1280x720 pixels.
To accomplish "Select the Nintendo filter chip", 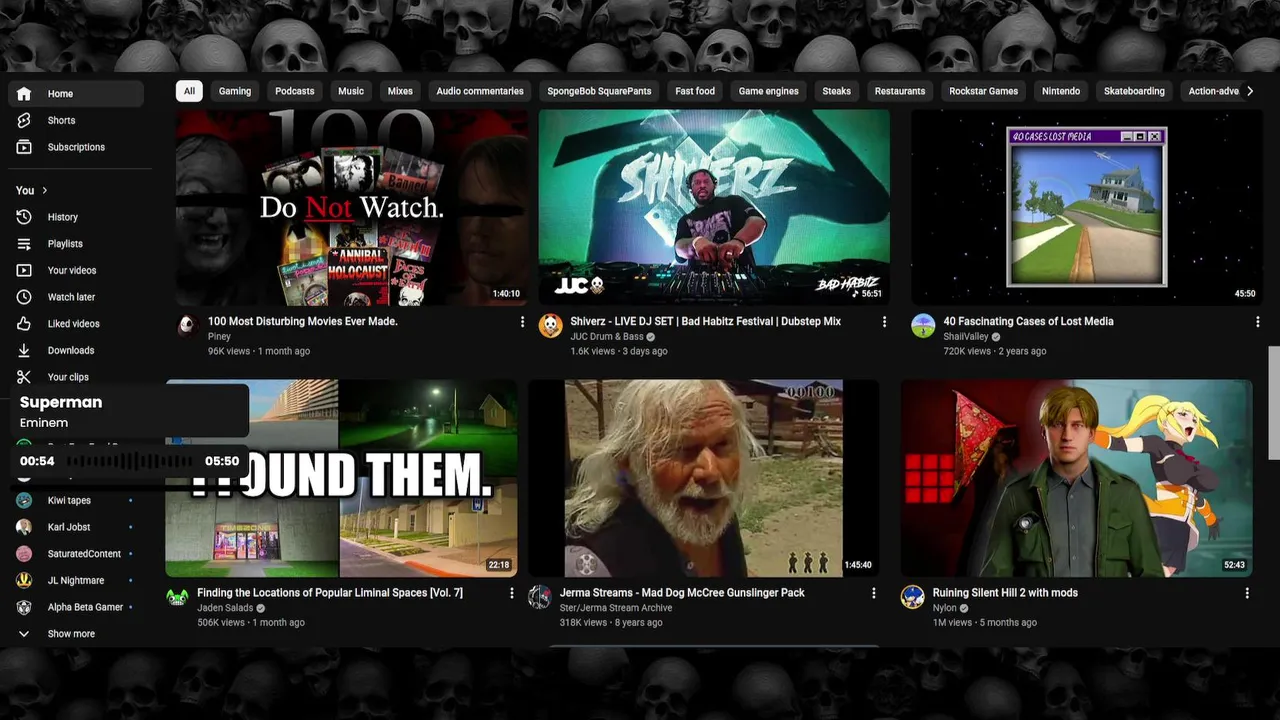I will pos(1061,91).
